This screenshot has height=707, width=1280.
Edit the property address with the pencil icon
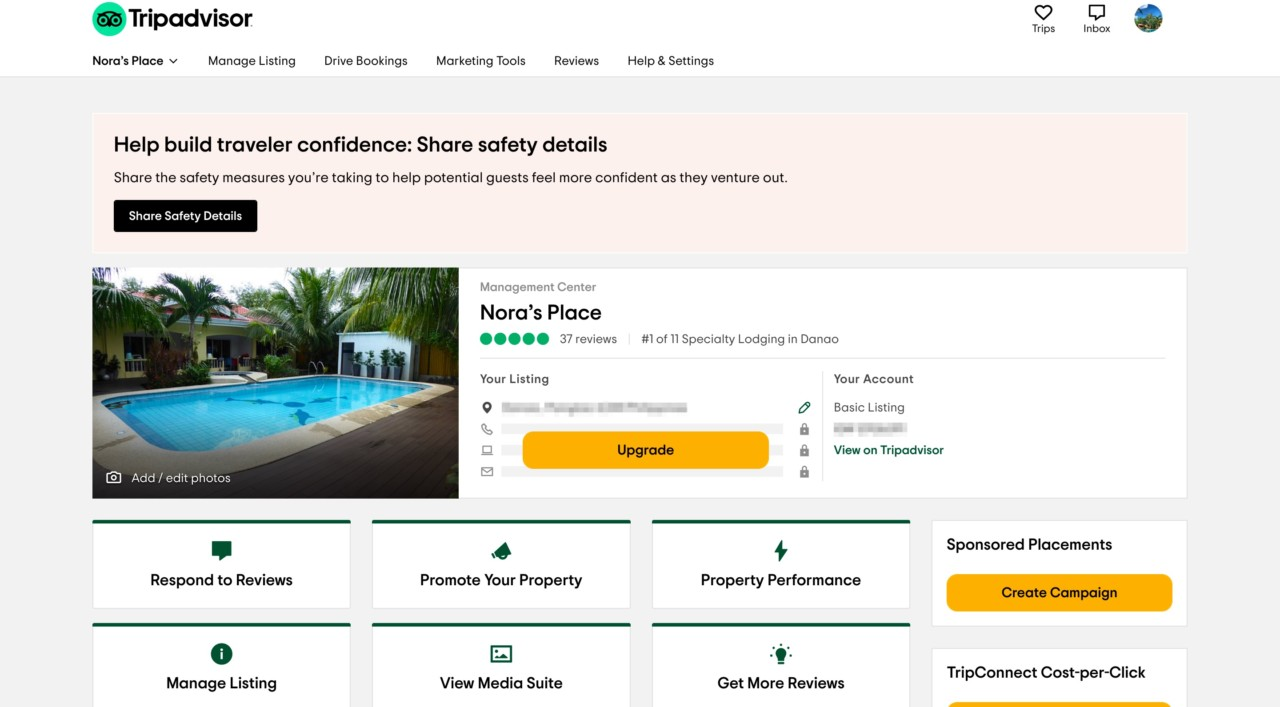pos(804,407)
